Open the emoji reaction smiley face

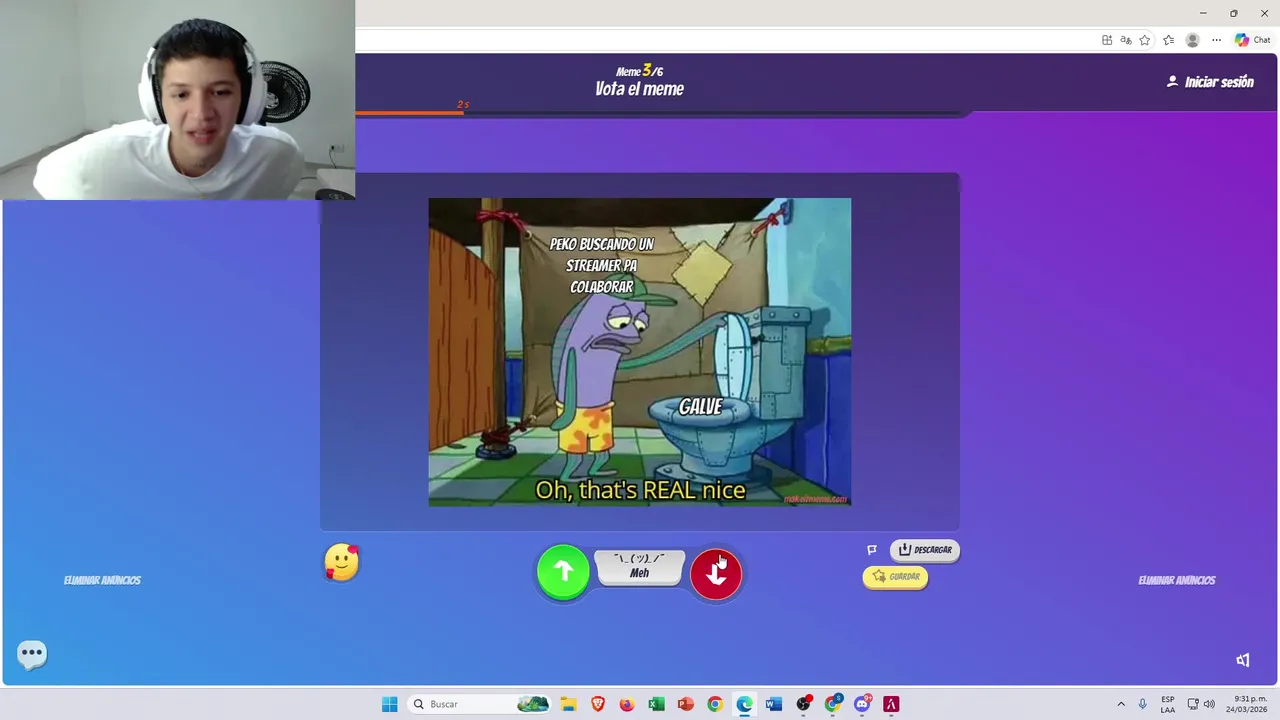(341, 563)
